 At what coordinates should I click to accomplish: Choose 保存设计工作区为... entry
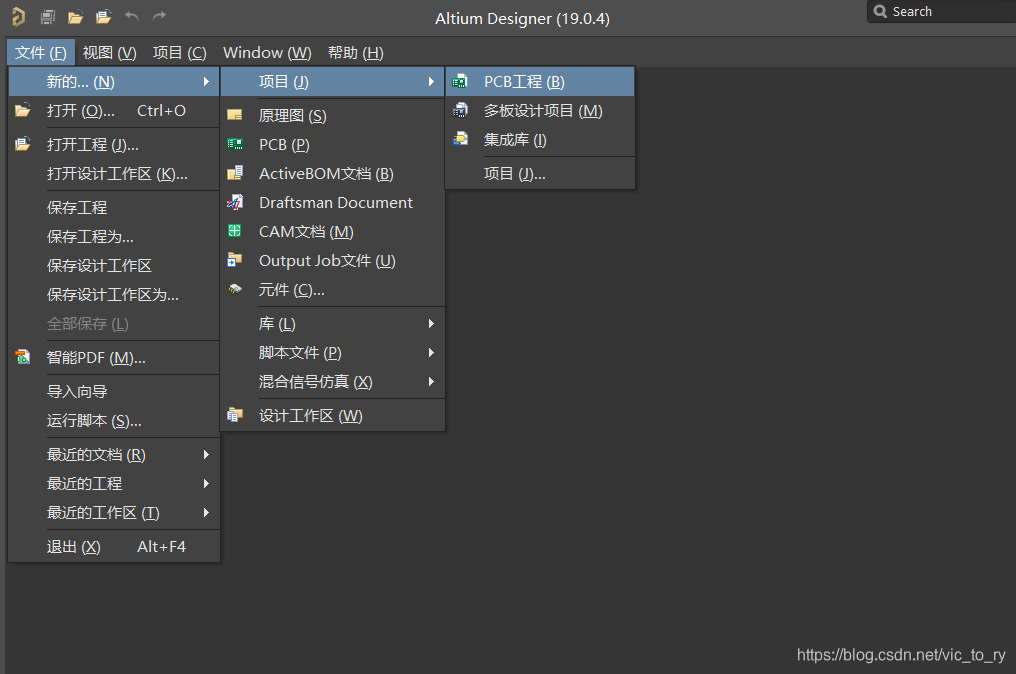tap(114, 295)
